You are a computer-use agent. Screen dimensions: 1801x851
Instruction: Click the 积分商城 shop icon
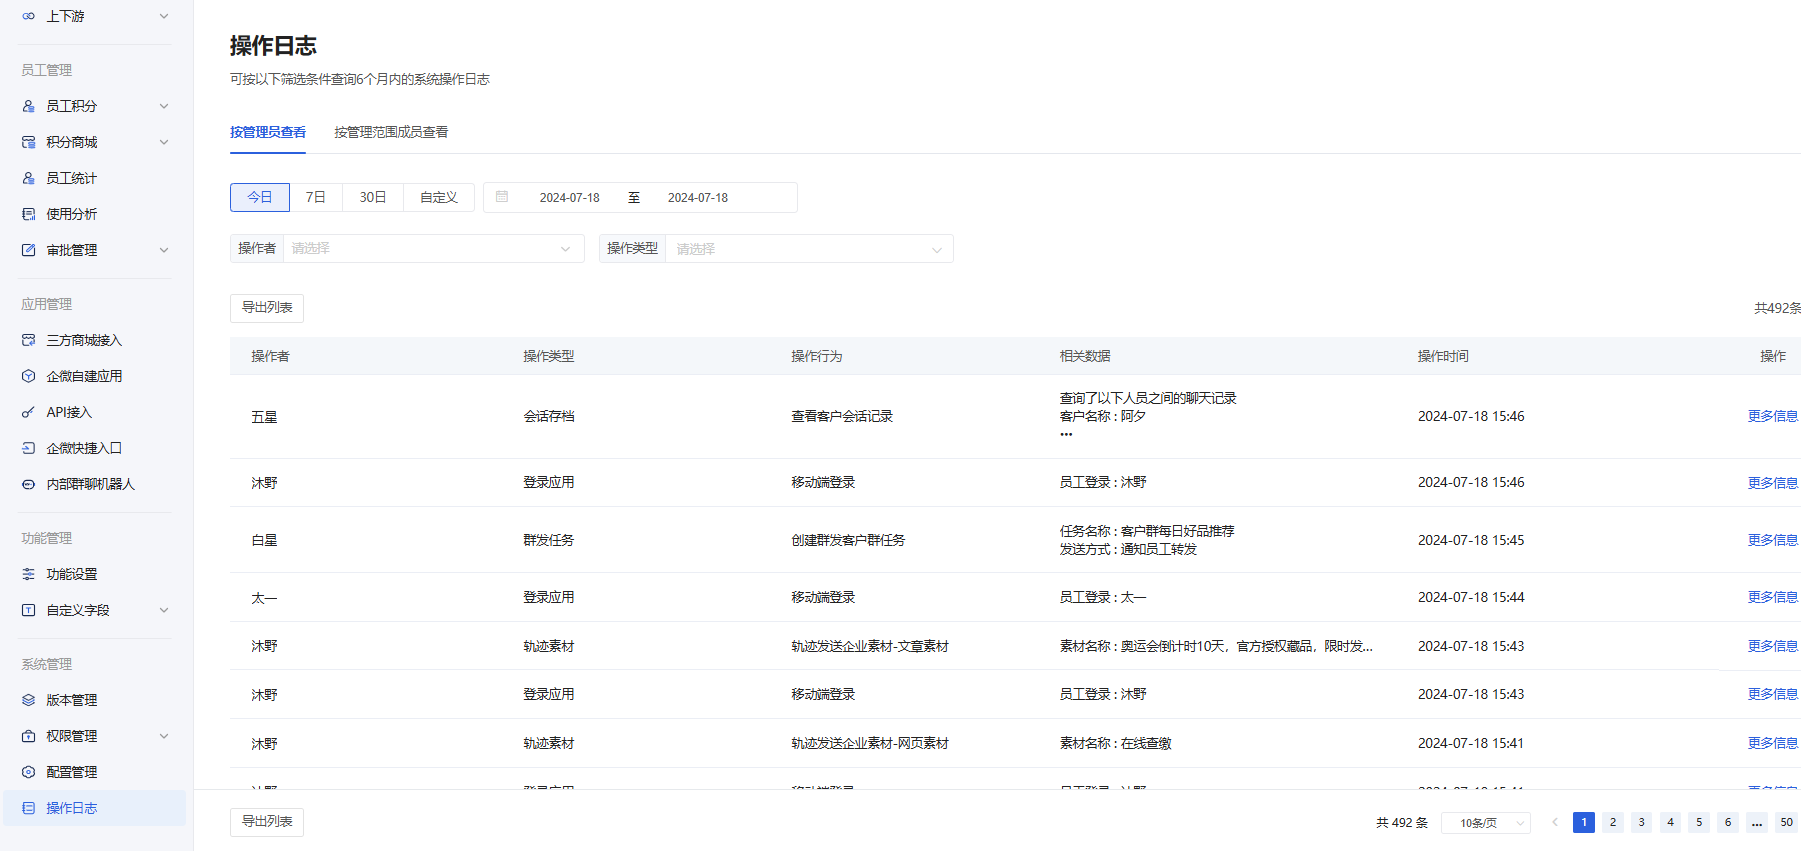coord(28,142)
